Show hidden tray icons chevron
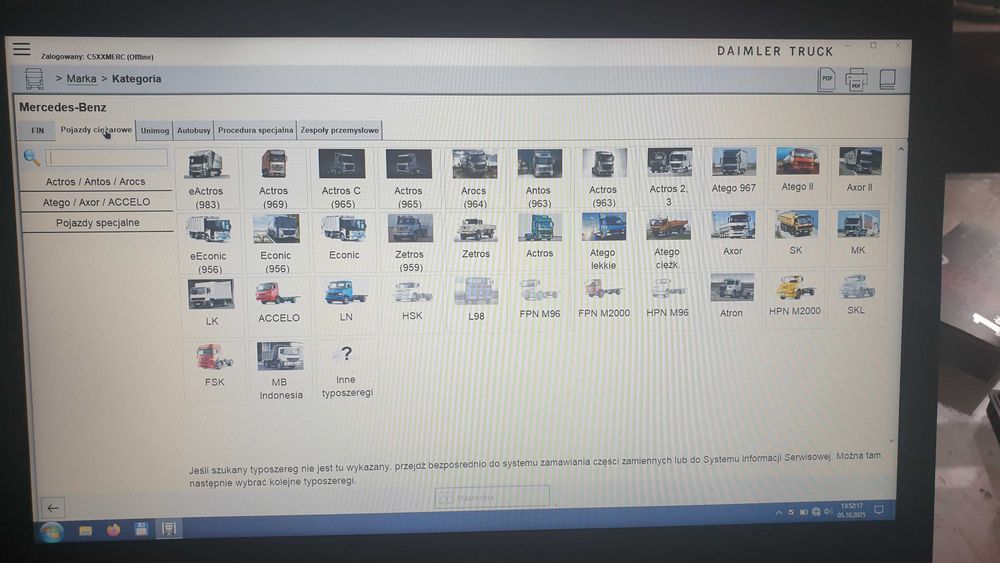Screen dimensions: 1000x563 pyautogui.click(x=779, y=513)
